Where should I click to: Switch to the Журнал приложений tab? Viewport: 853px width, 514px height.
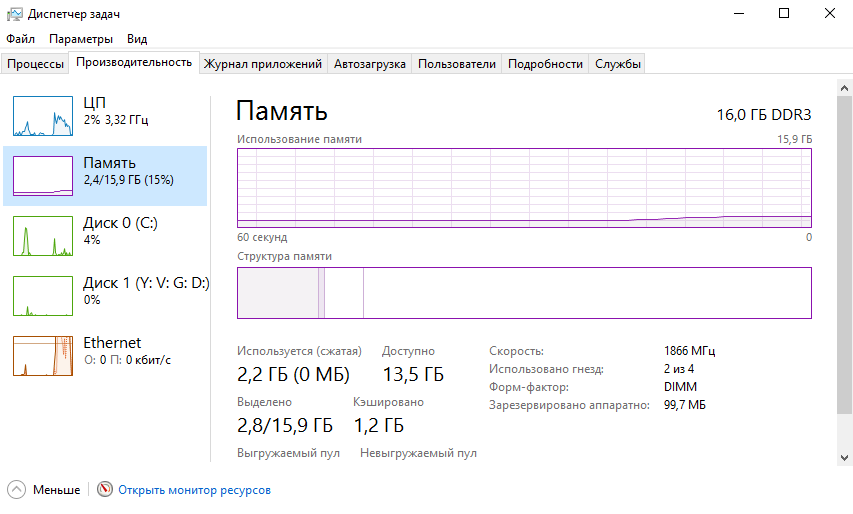(263, 64)
